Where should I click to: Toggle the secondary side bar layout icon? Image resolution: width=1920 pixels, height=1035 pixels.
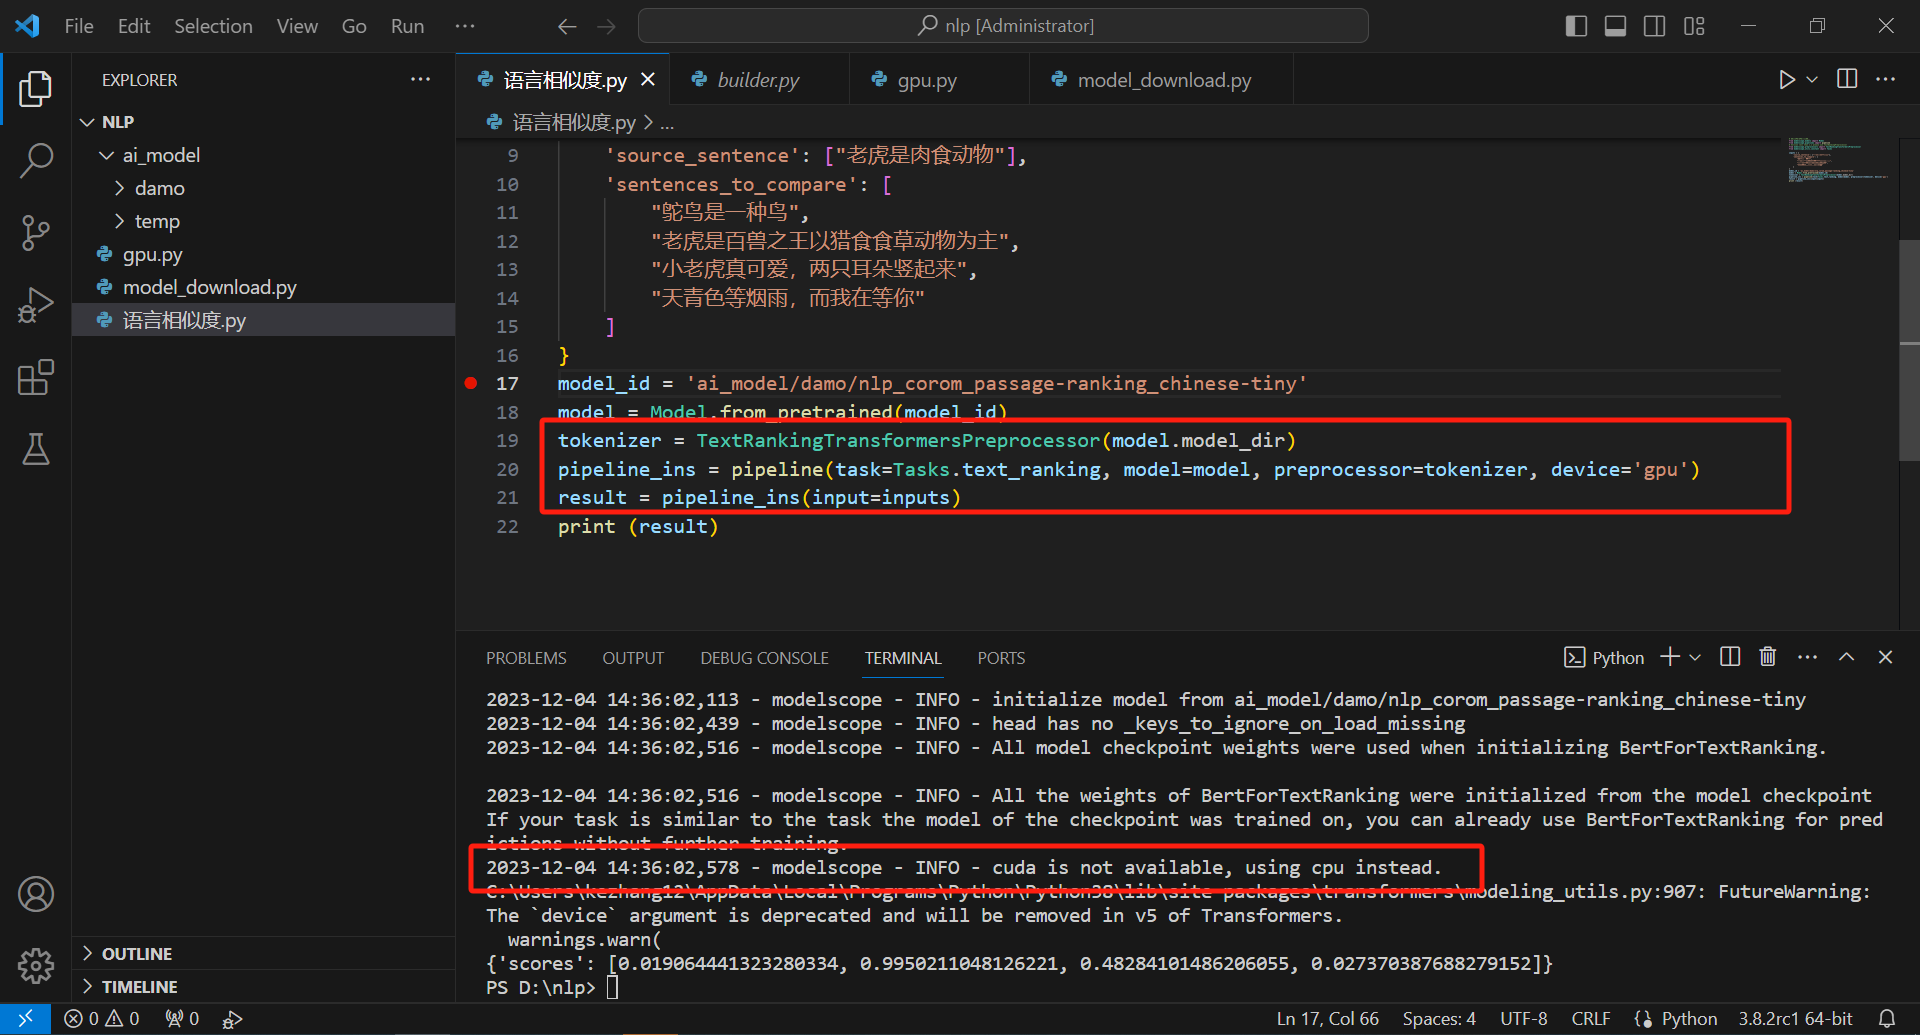[x=1654, y=26]
